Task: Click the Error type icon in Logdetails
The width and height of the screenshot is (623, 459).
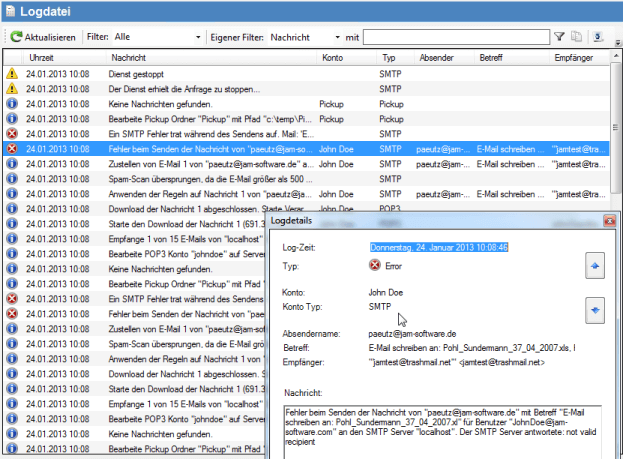Action: [x=375, y=265]
